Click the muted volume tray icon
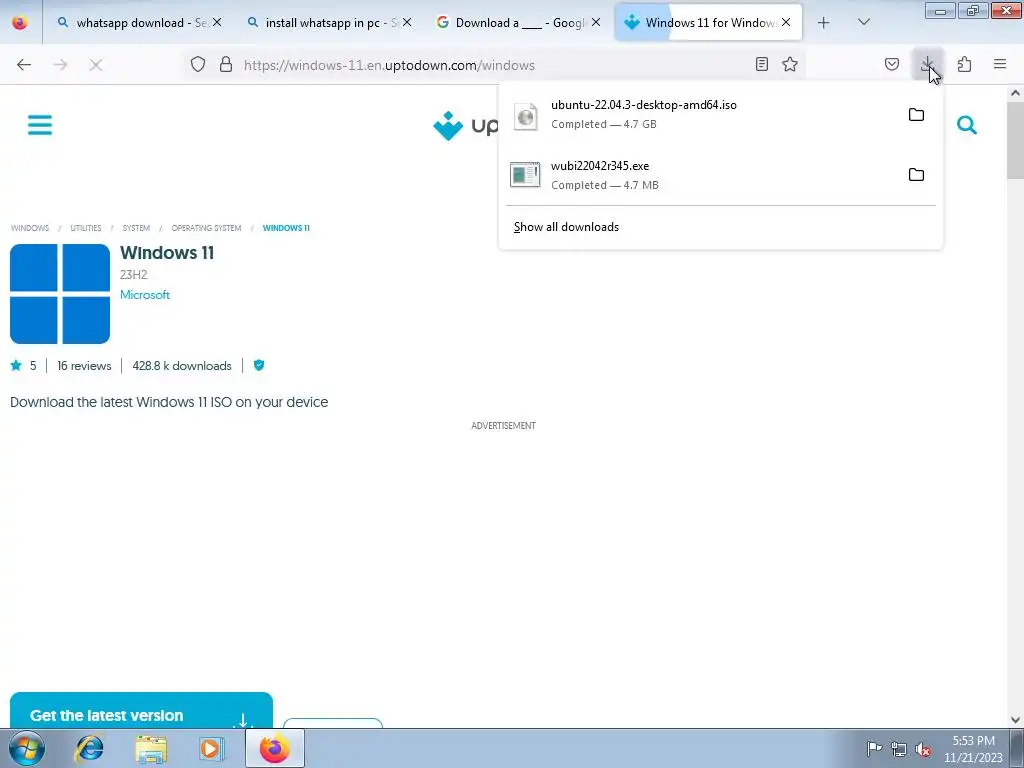This screenshot has width=1024, height=768. click(923, 748)
